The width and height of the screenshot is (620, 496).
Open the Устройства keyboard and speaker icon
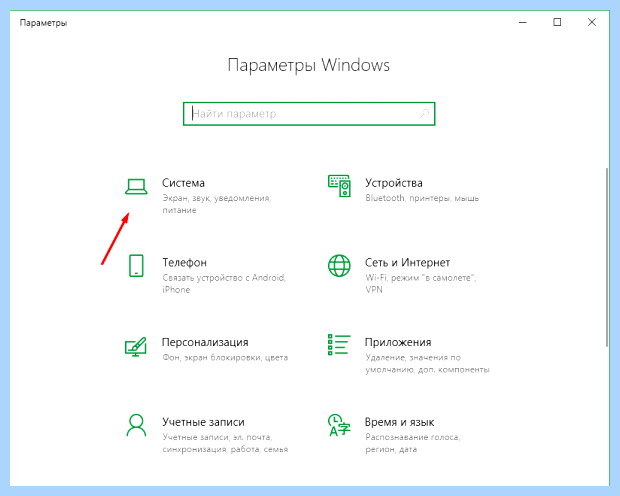(x=339, y=186)
